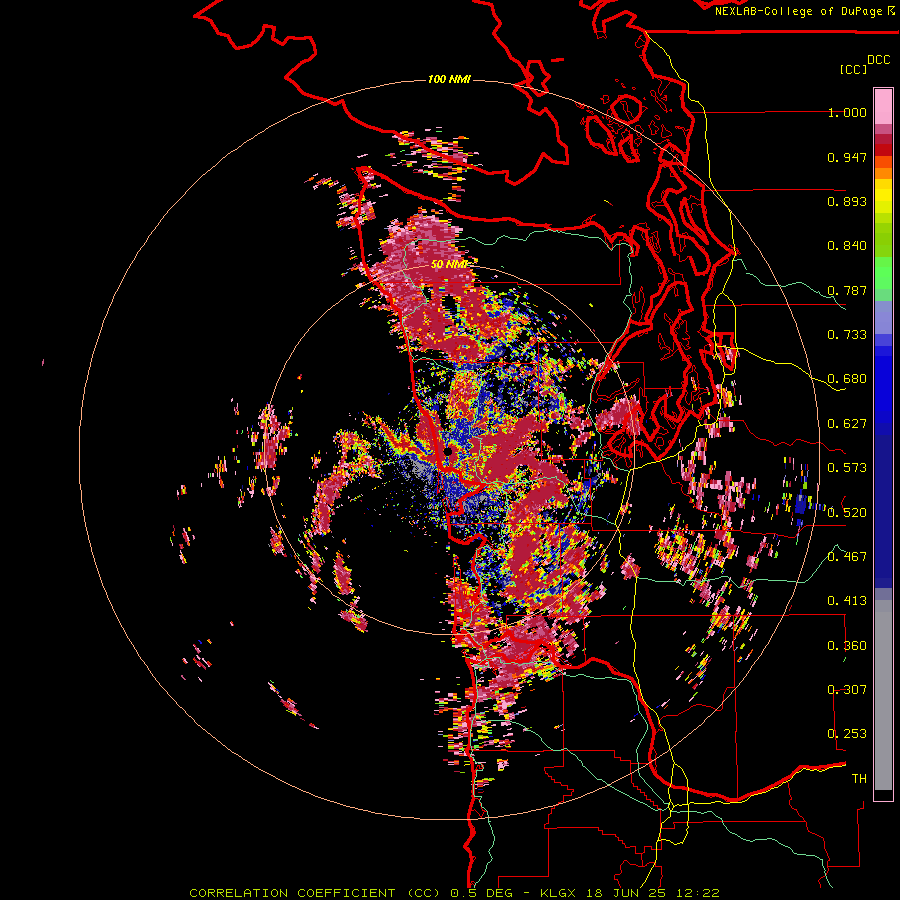Select the [CC] unit label
The image size is (900, 900).
coord(853,69)
